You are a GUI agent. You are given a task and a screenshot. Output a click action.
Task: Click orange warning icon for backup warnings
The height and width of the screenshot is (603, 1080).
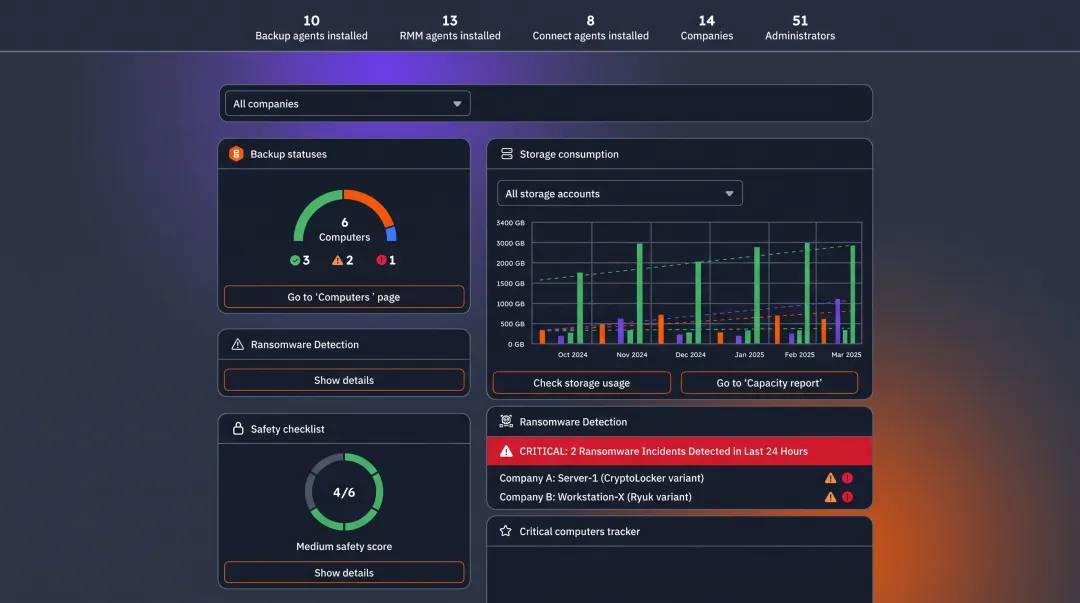pos(338,260)
